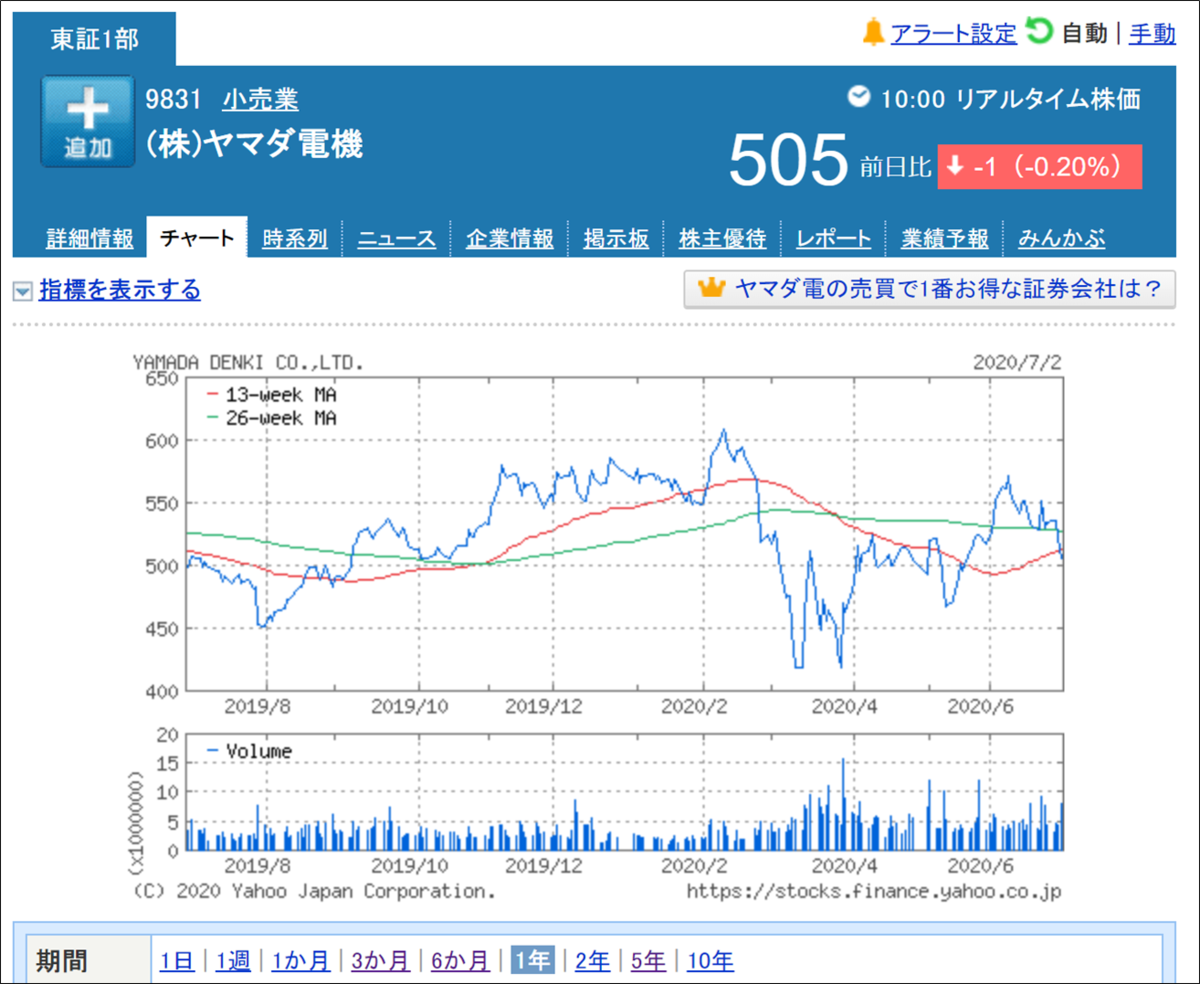1200x984 pixels.
Task: Click the 前日比 label
Action: (x=895, y=167)
